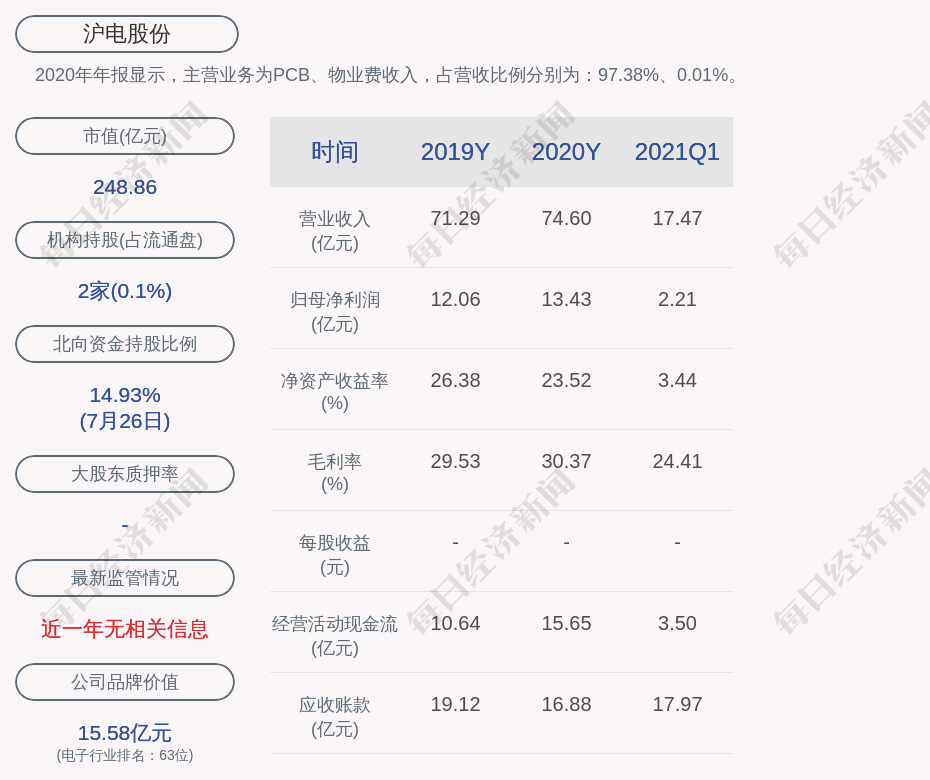Click the 14.93% holding percentage value
This screenshot has width=930, height=780.
pos(124,395)
